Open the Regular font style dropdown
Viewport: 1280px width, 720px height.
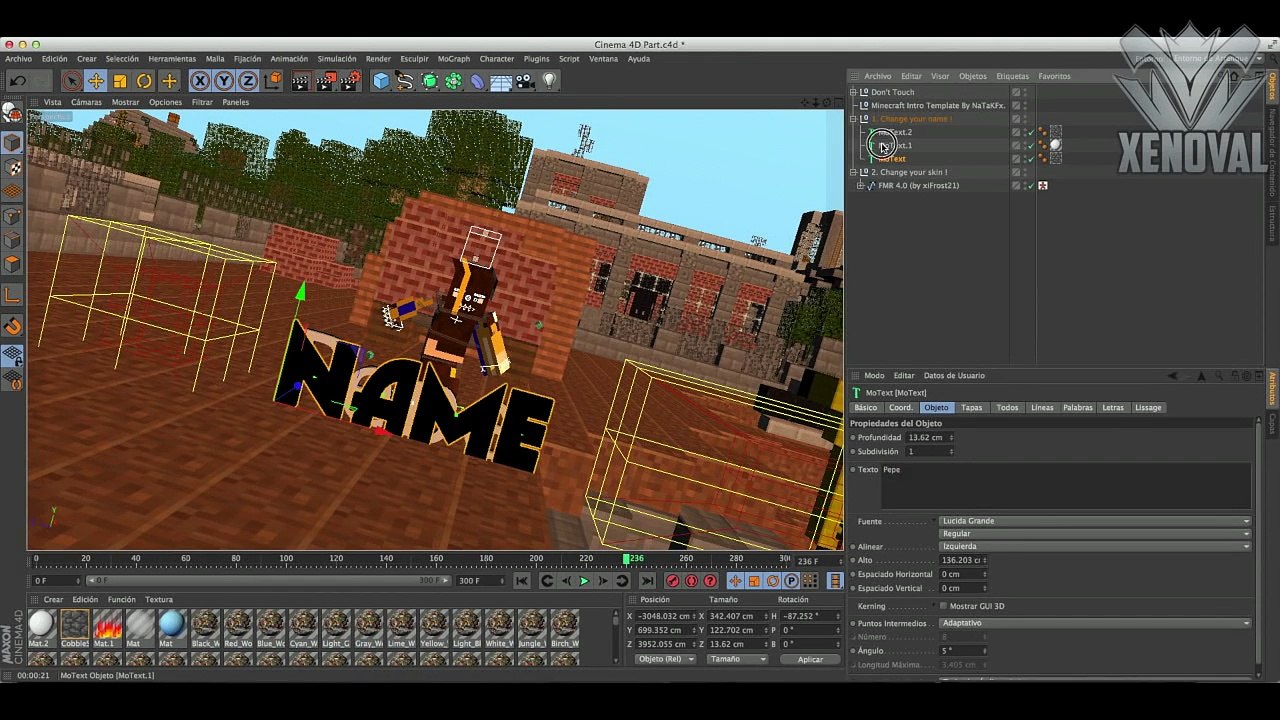point(1094,534)
